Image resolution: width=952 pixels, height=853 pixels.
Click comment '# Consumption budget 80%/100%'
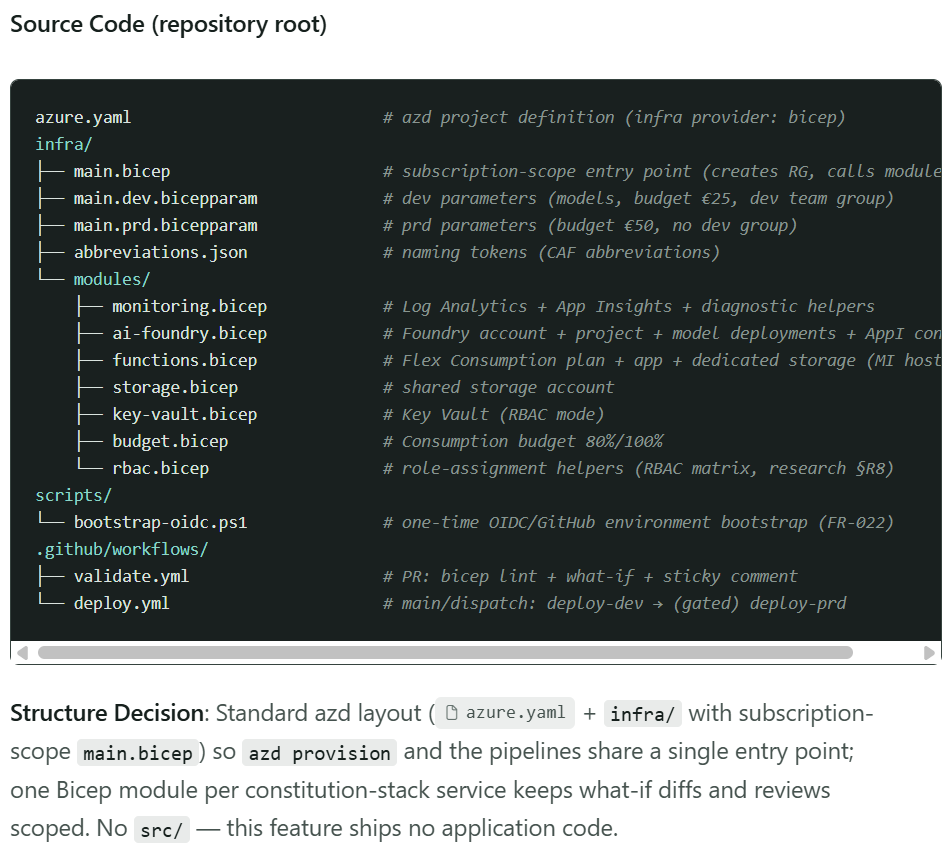tap(523, 441)
